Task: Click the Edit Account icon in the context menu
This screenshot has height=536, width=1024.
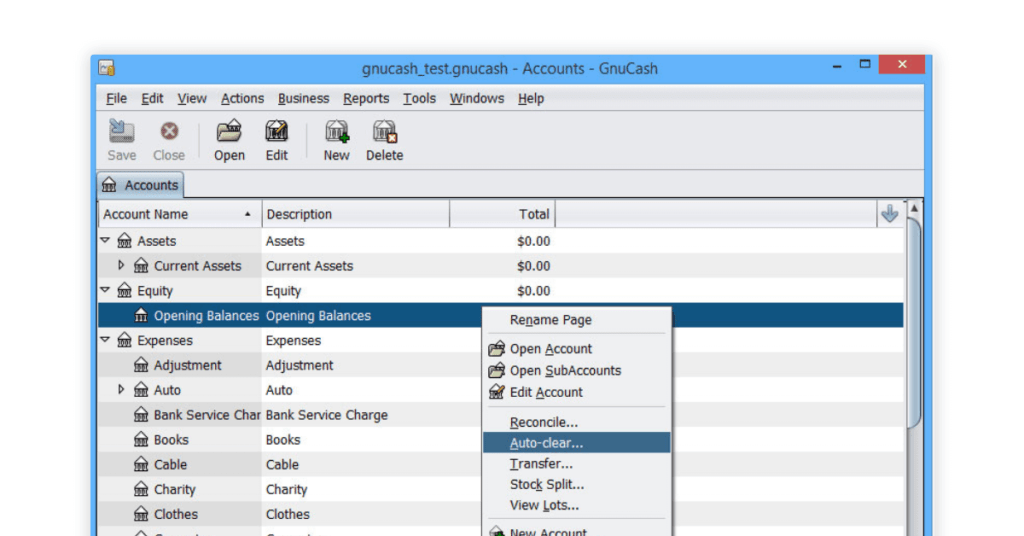Action: click(x=496, y=392)
